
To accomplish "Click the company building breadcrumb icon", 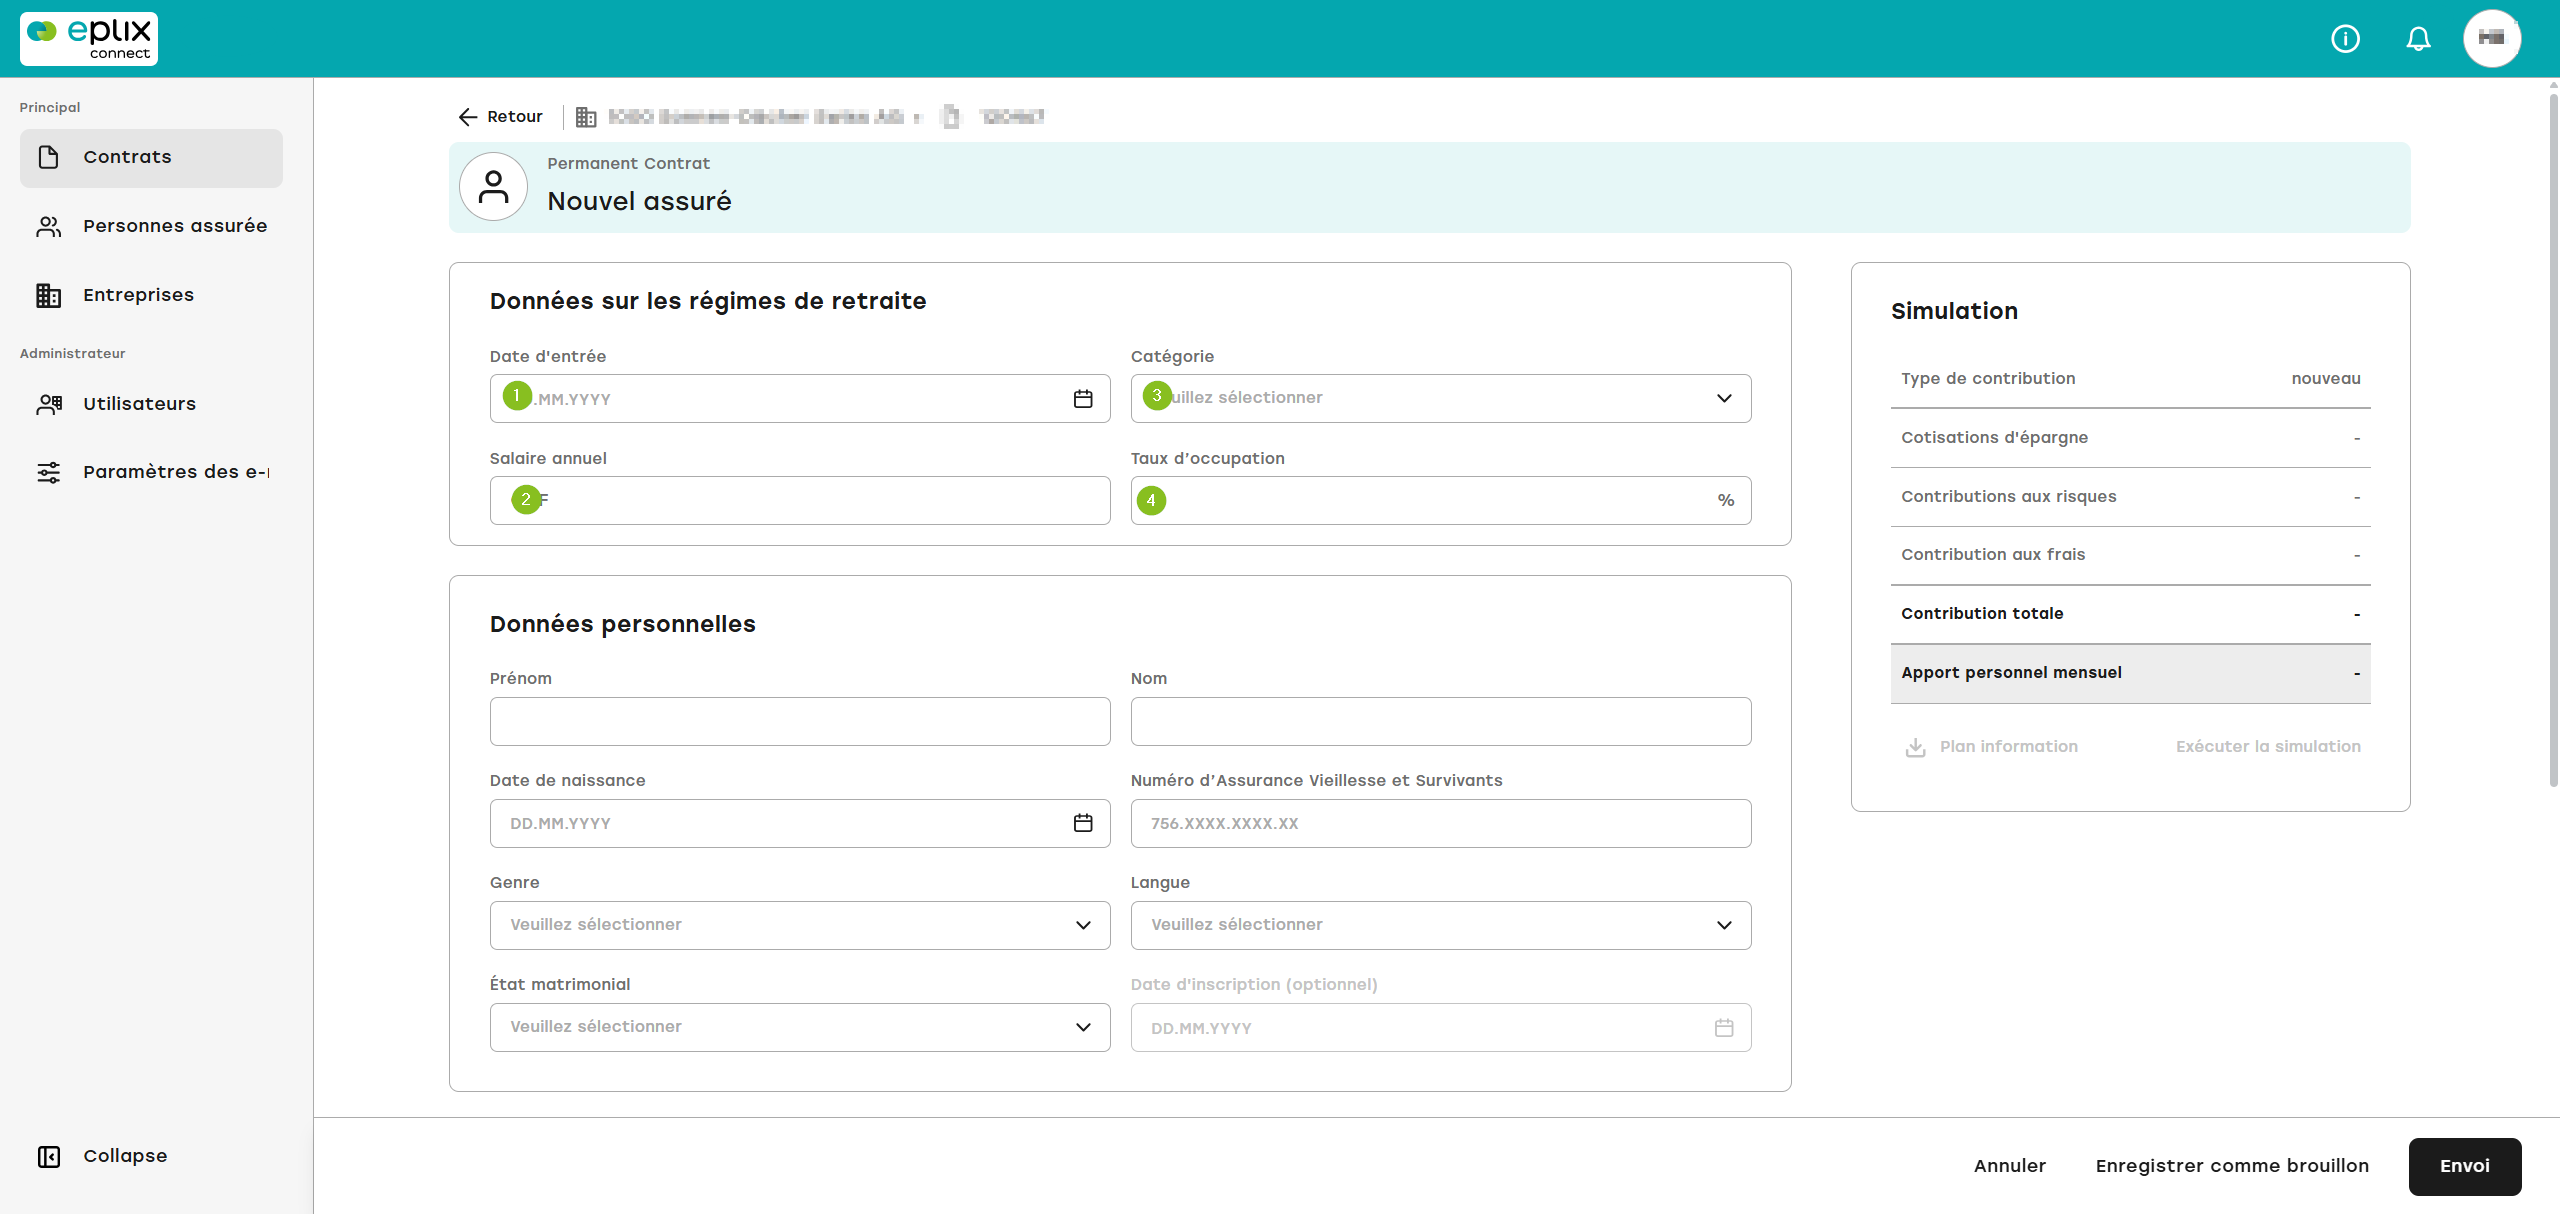I will coord(586,117).
